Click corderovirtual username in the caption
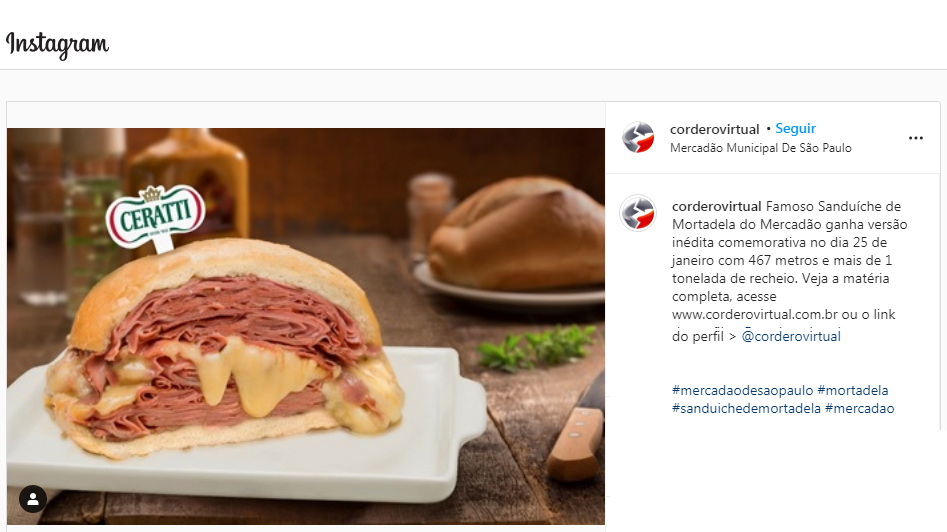The width and height of the screenshot is (947, 532). tap(716, 207)
